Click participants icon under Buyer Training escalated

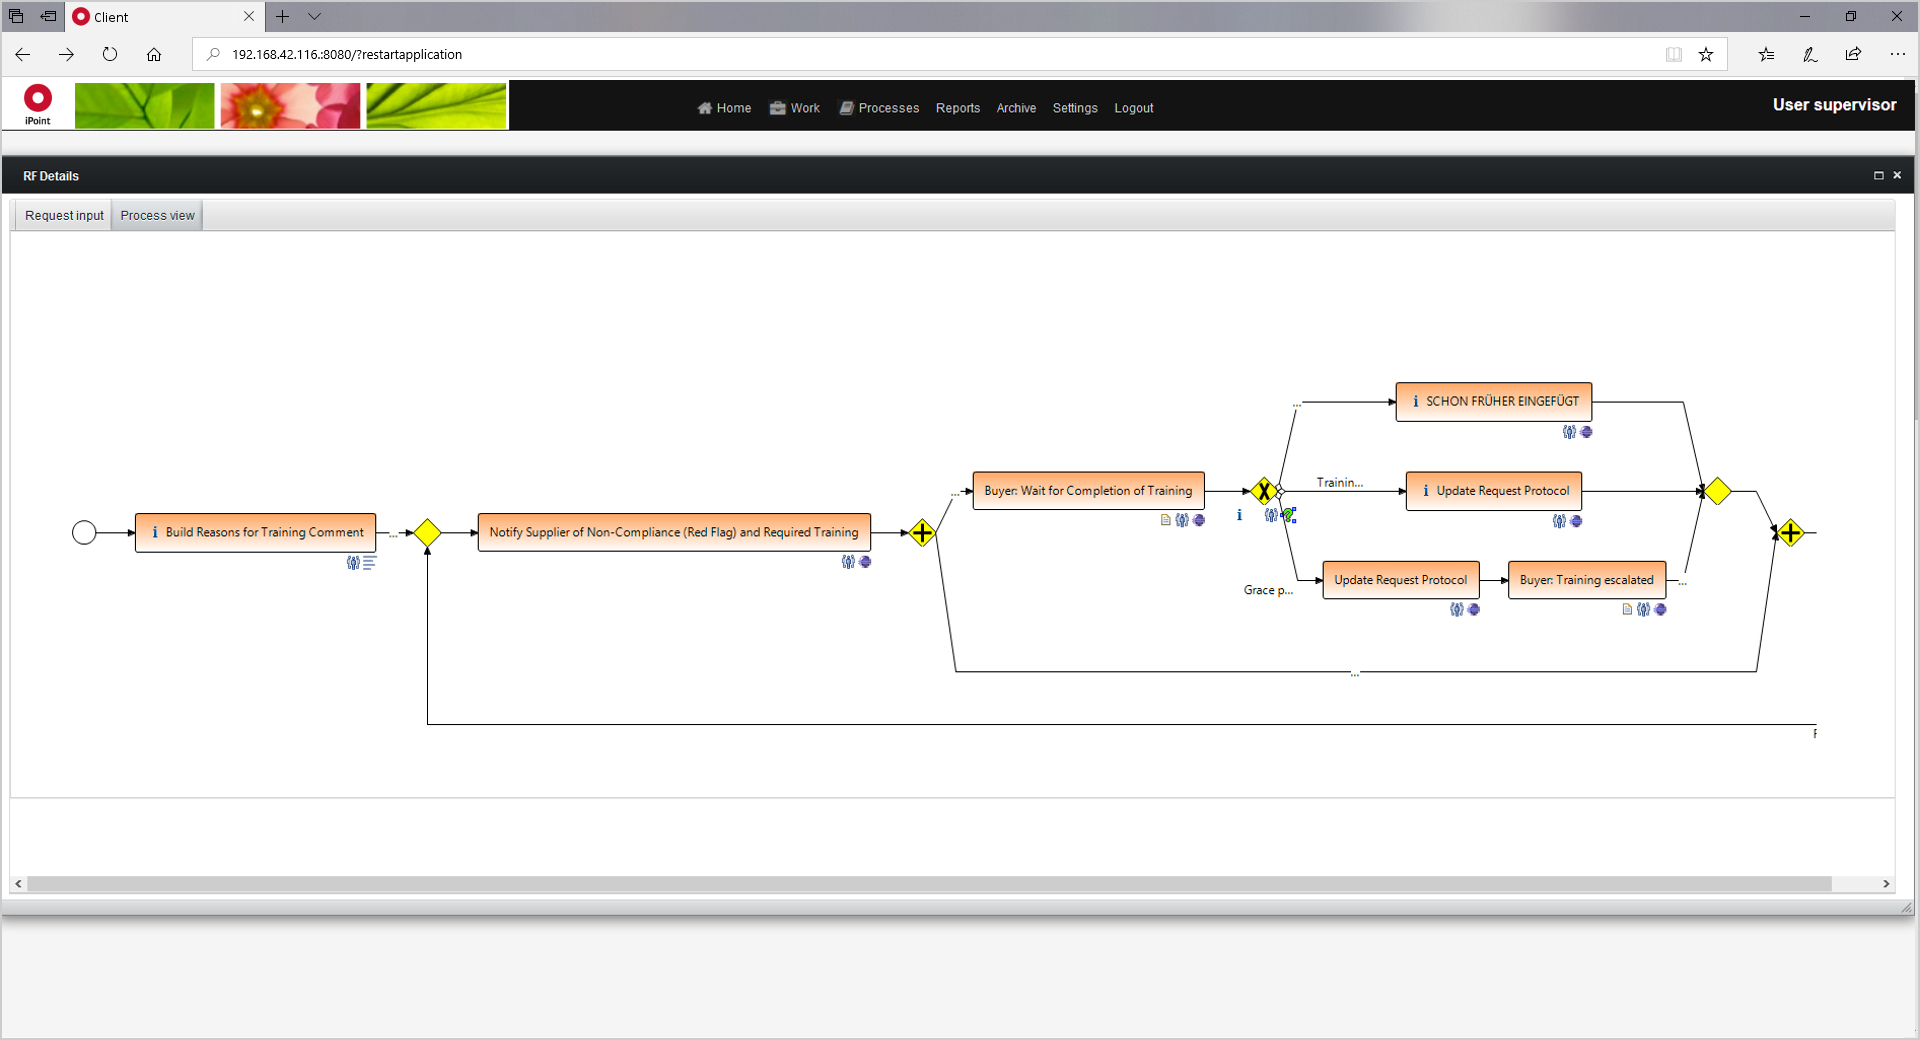(x=1643, y=609)
